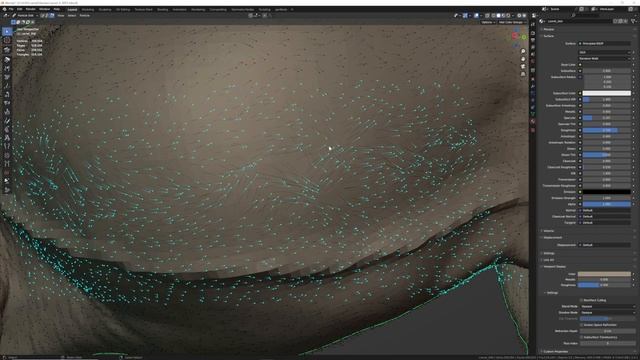Select the Select Box tool in toolbar

7,31
